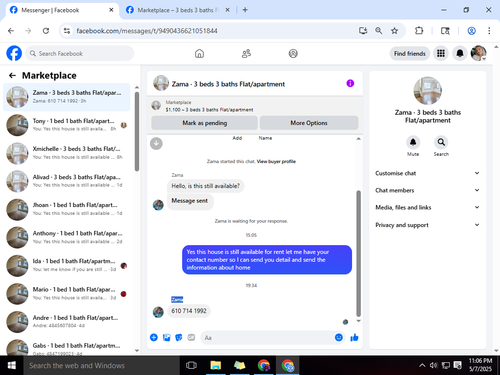Open the emoji picker icon

(x=339, y=338)
